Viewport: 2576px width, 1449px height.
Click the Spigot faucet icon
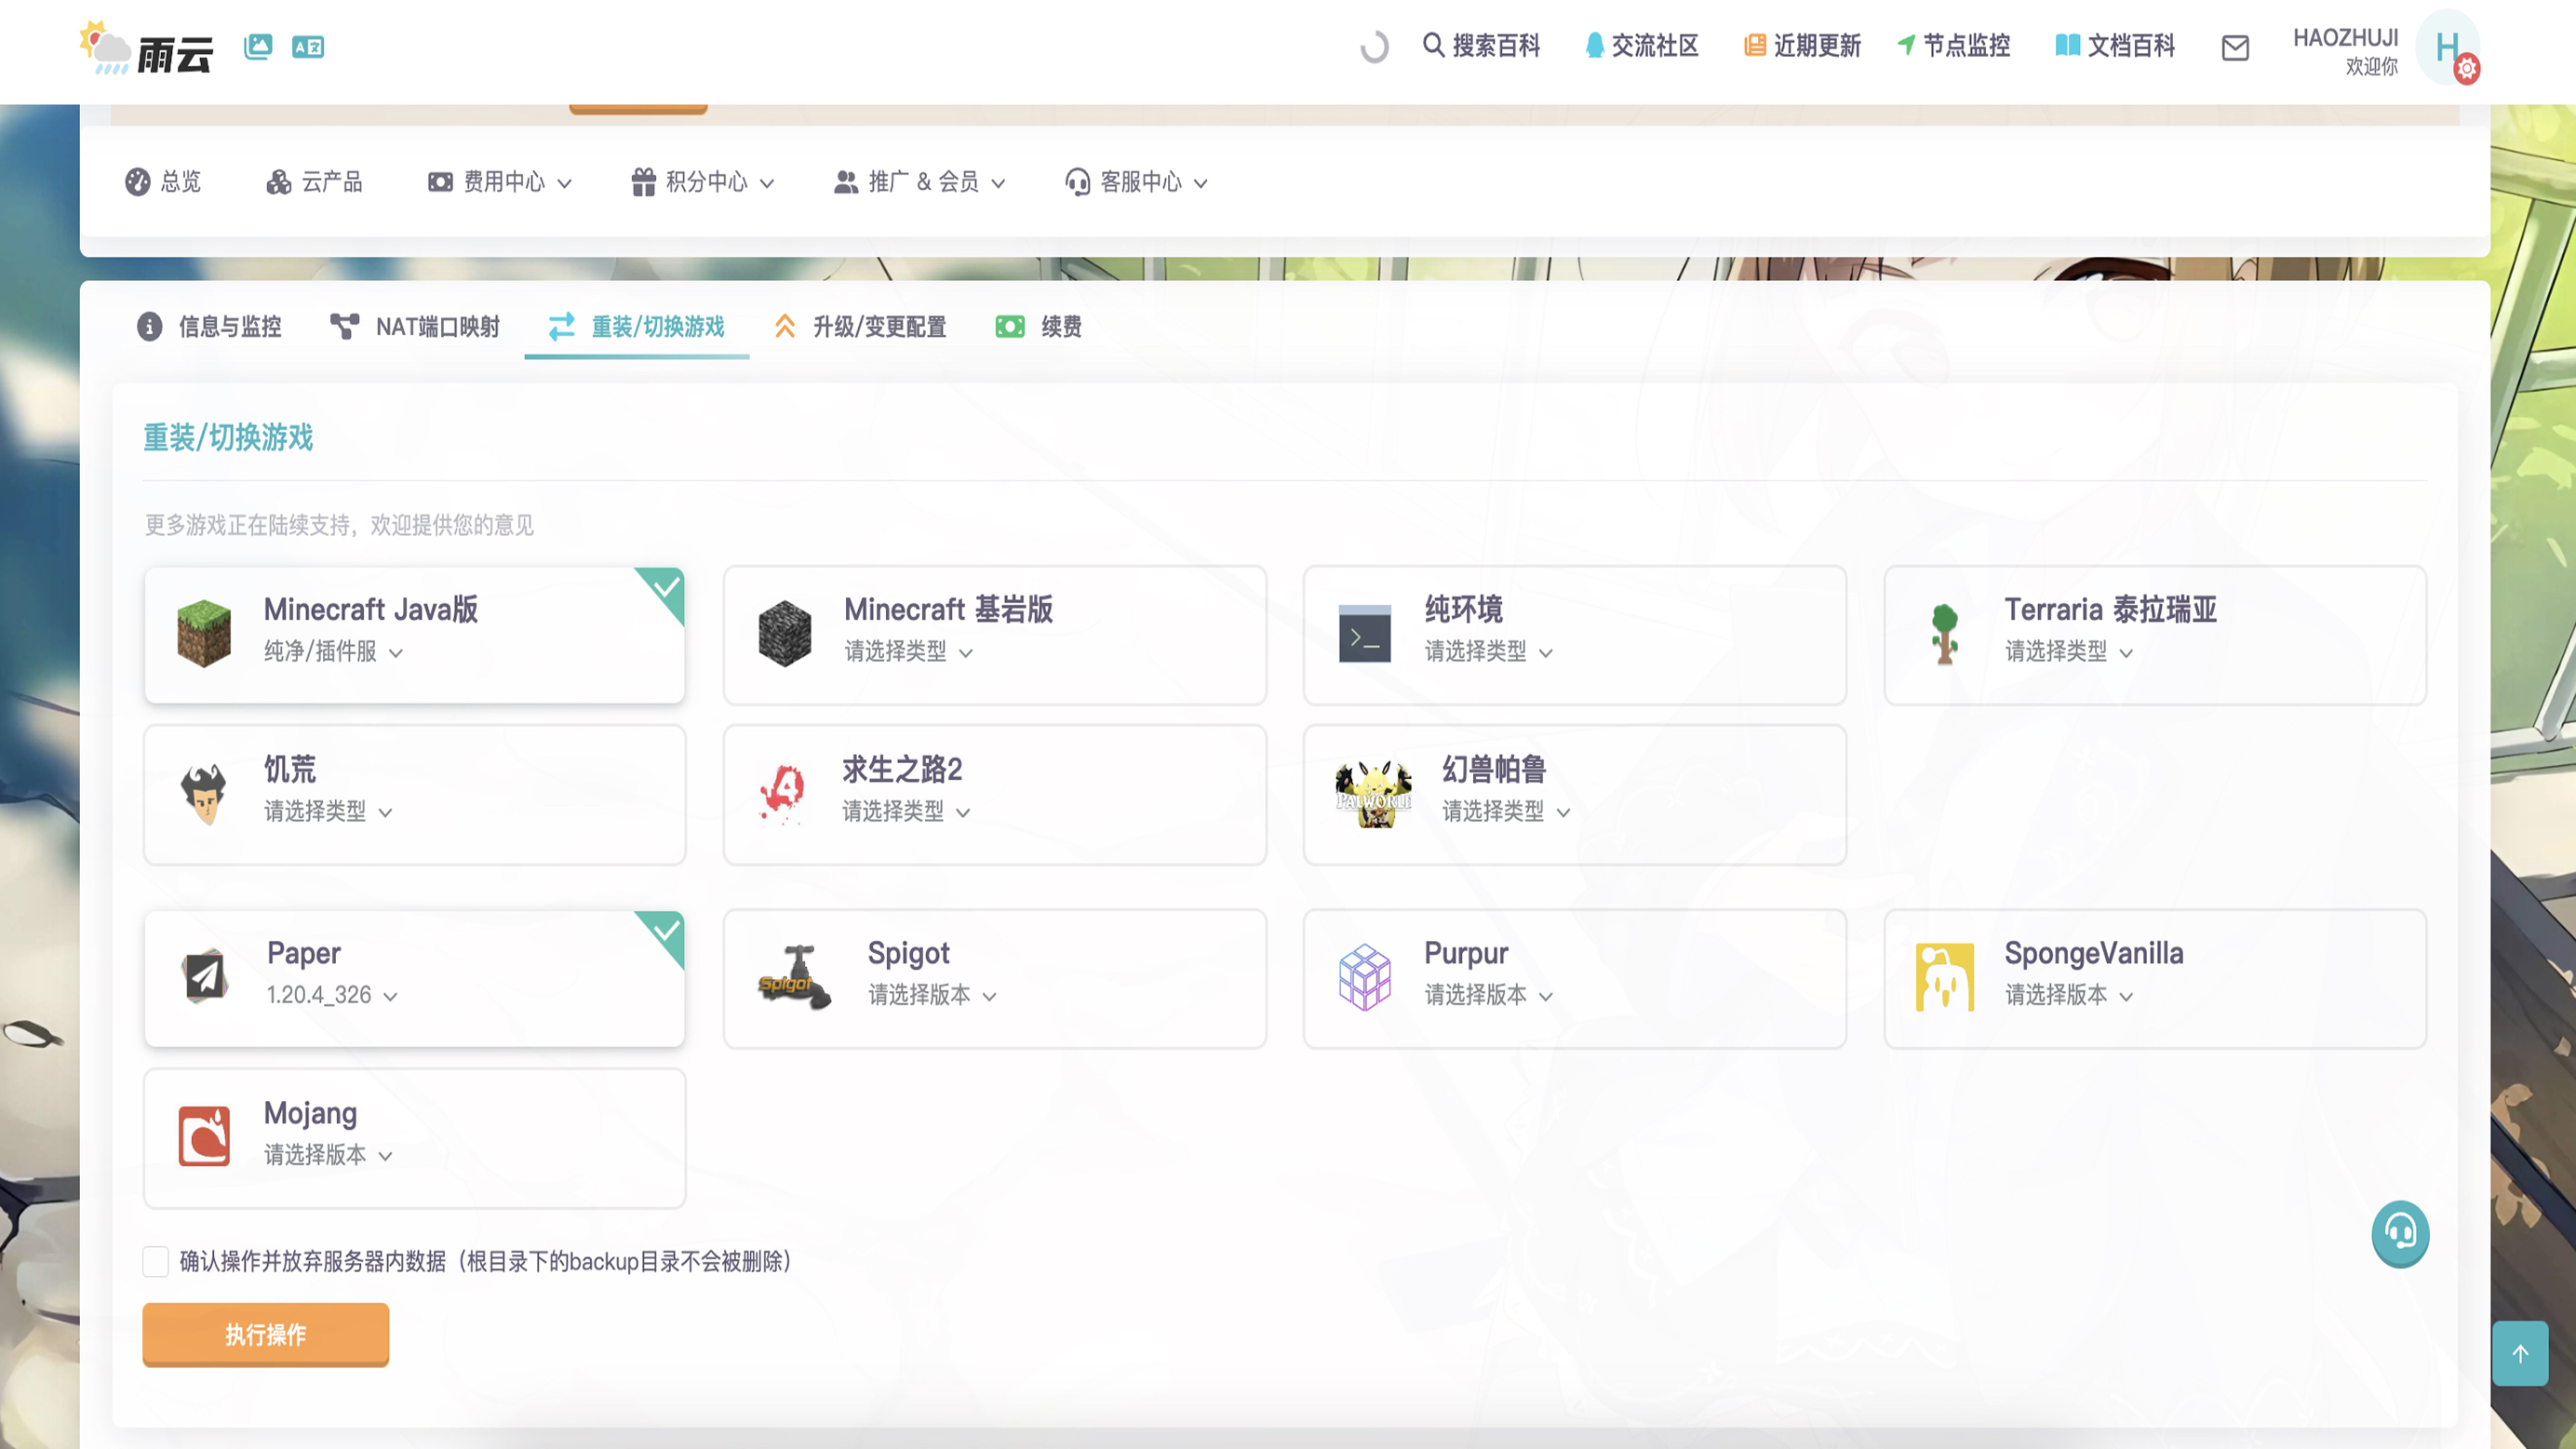794,977
